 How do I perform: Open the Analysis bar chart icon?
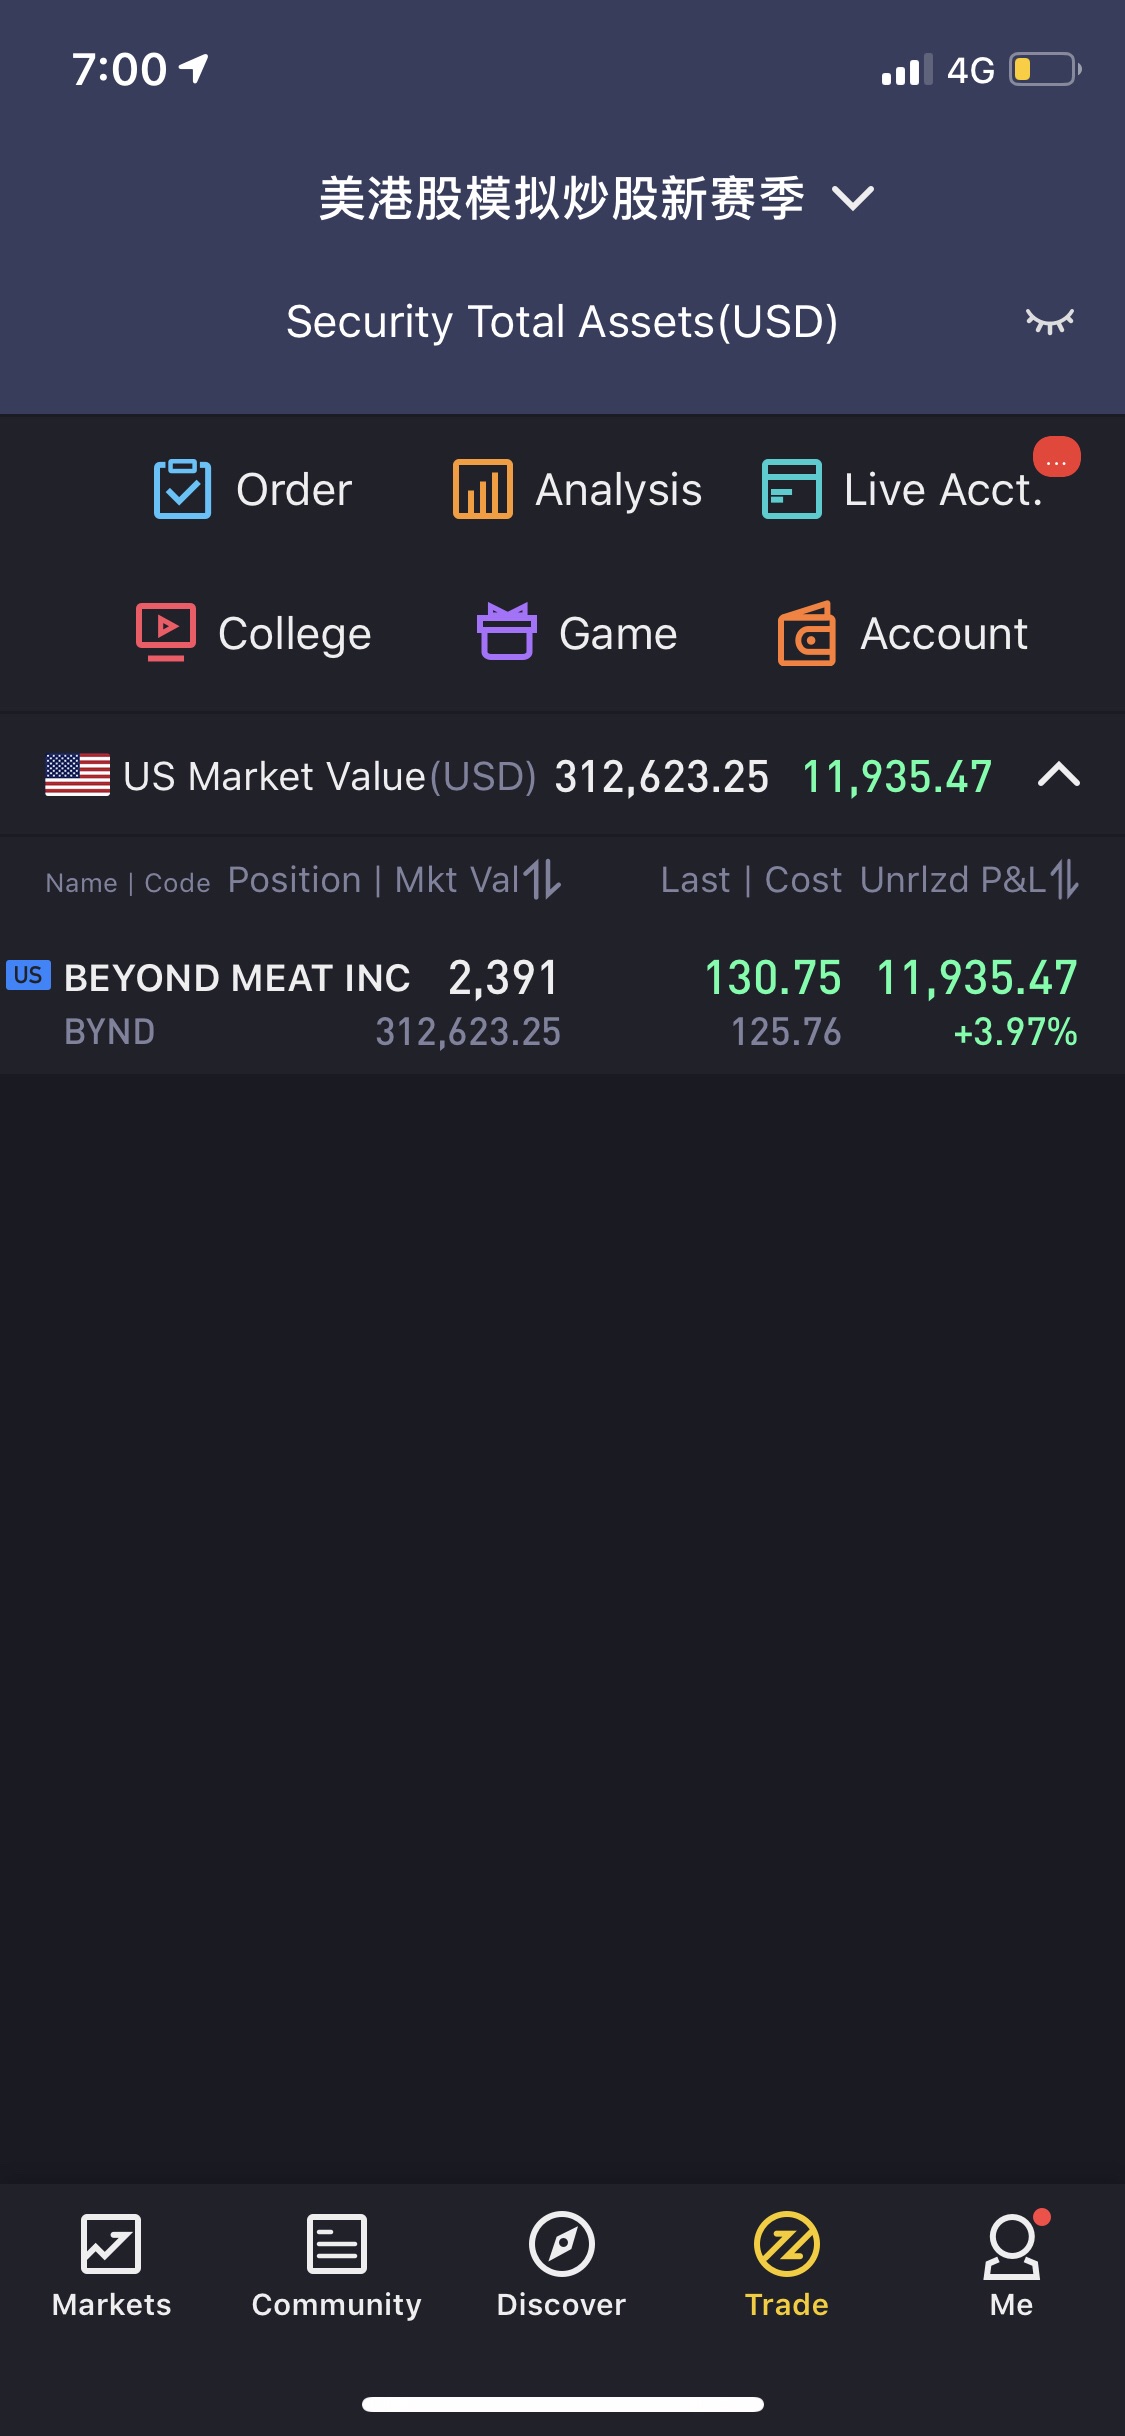tap(482, 489)
